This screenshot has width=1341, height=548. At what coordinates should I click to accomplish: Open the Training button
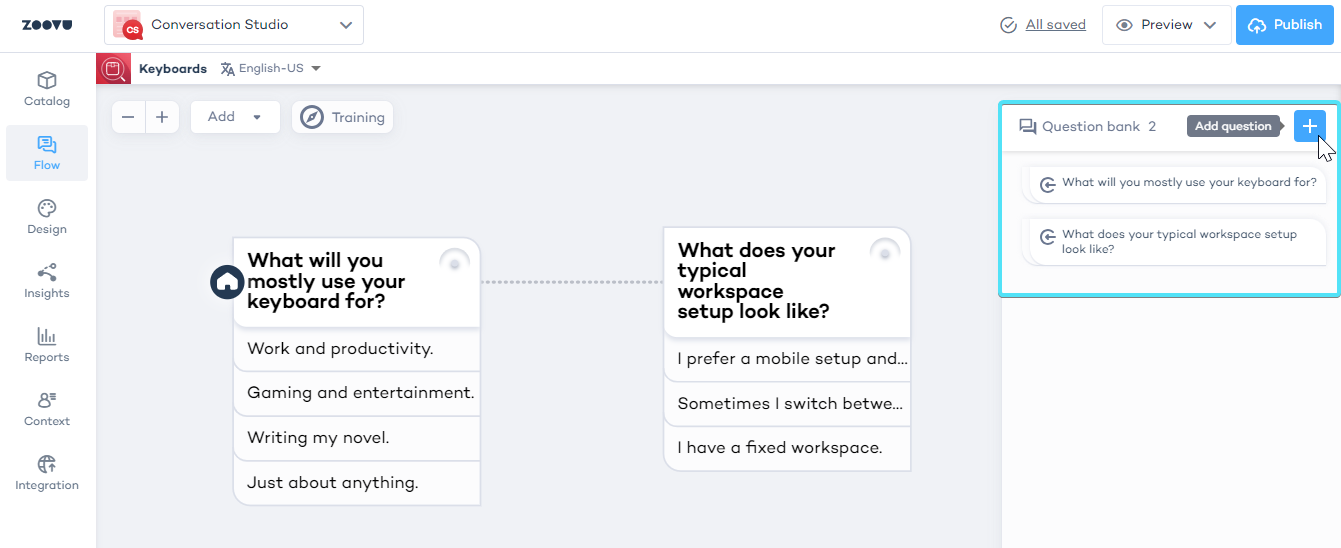pos(343,117)
